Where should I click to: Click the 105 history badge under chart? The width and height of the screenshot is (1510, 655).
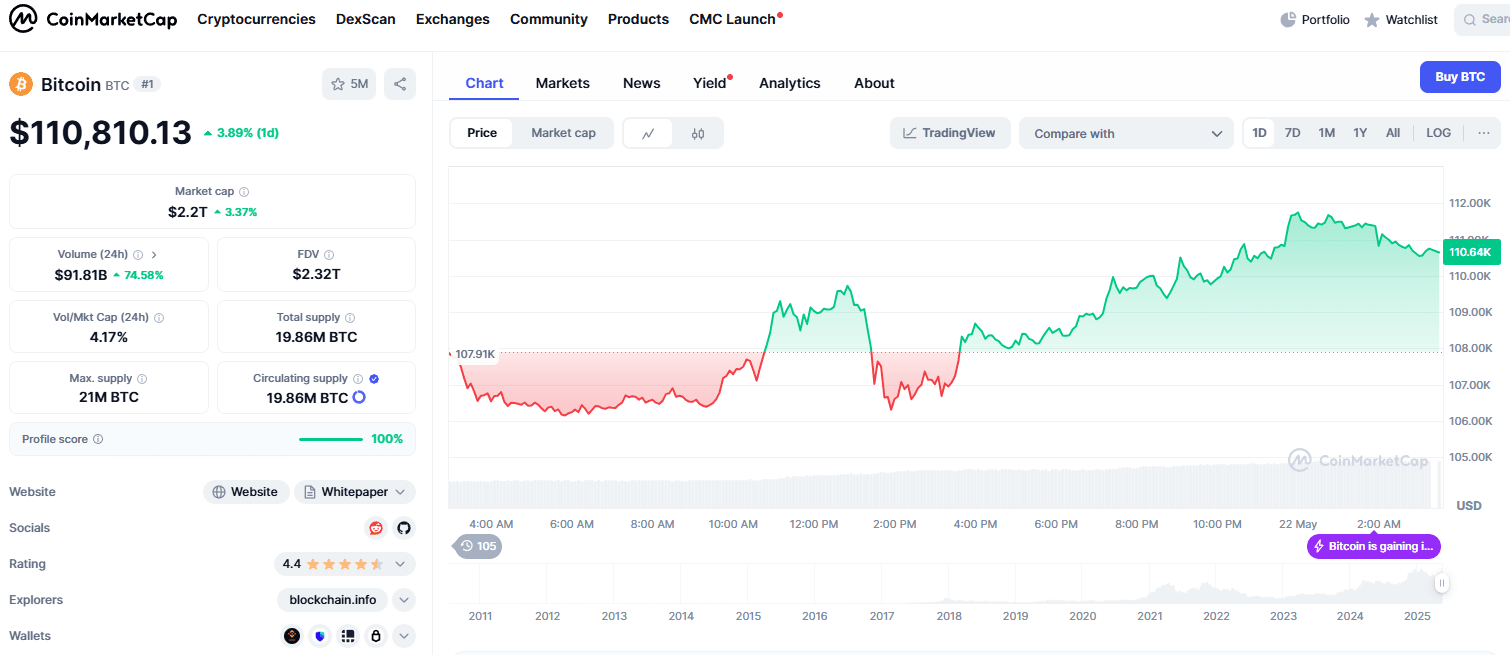(478, 546)
